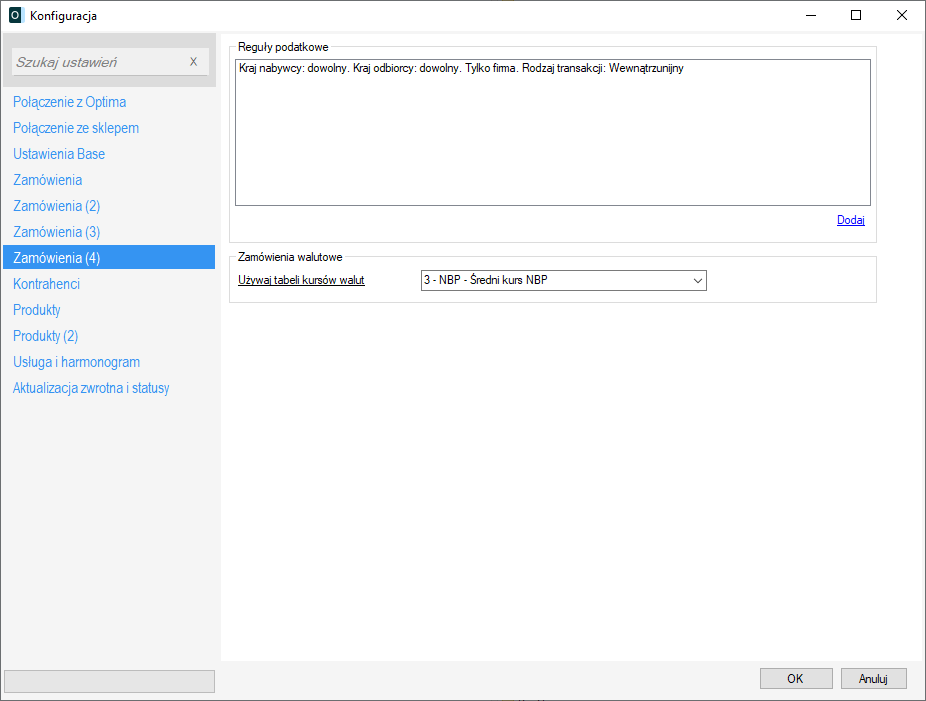
Task: Open Produkty (2) settings page
Action: (x=45, y=336)
